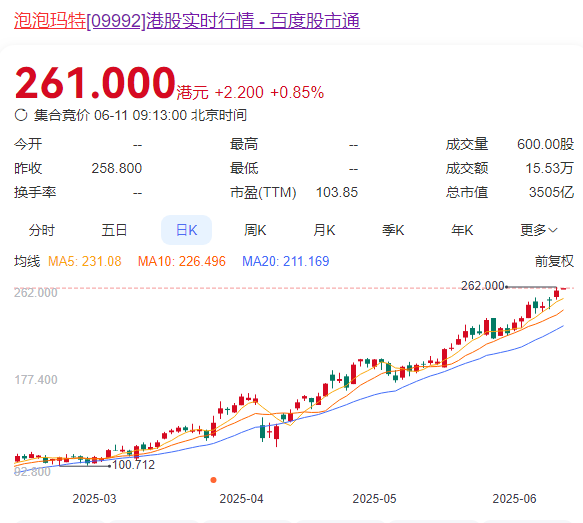Screen dimensions: 583x523
Task: Click the 最低 label
Action: (x=244, y=168)
